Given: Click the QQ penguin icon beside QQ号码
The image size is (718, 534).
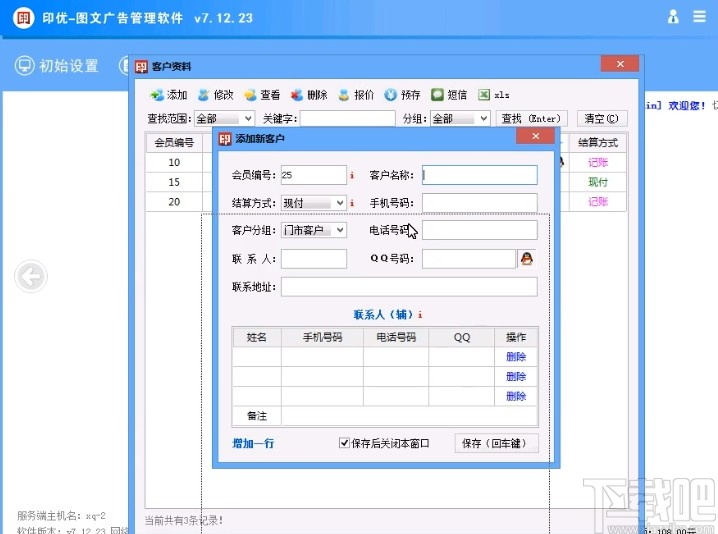Looking at the screenshot, I should tap(527, 259).
